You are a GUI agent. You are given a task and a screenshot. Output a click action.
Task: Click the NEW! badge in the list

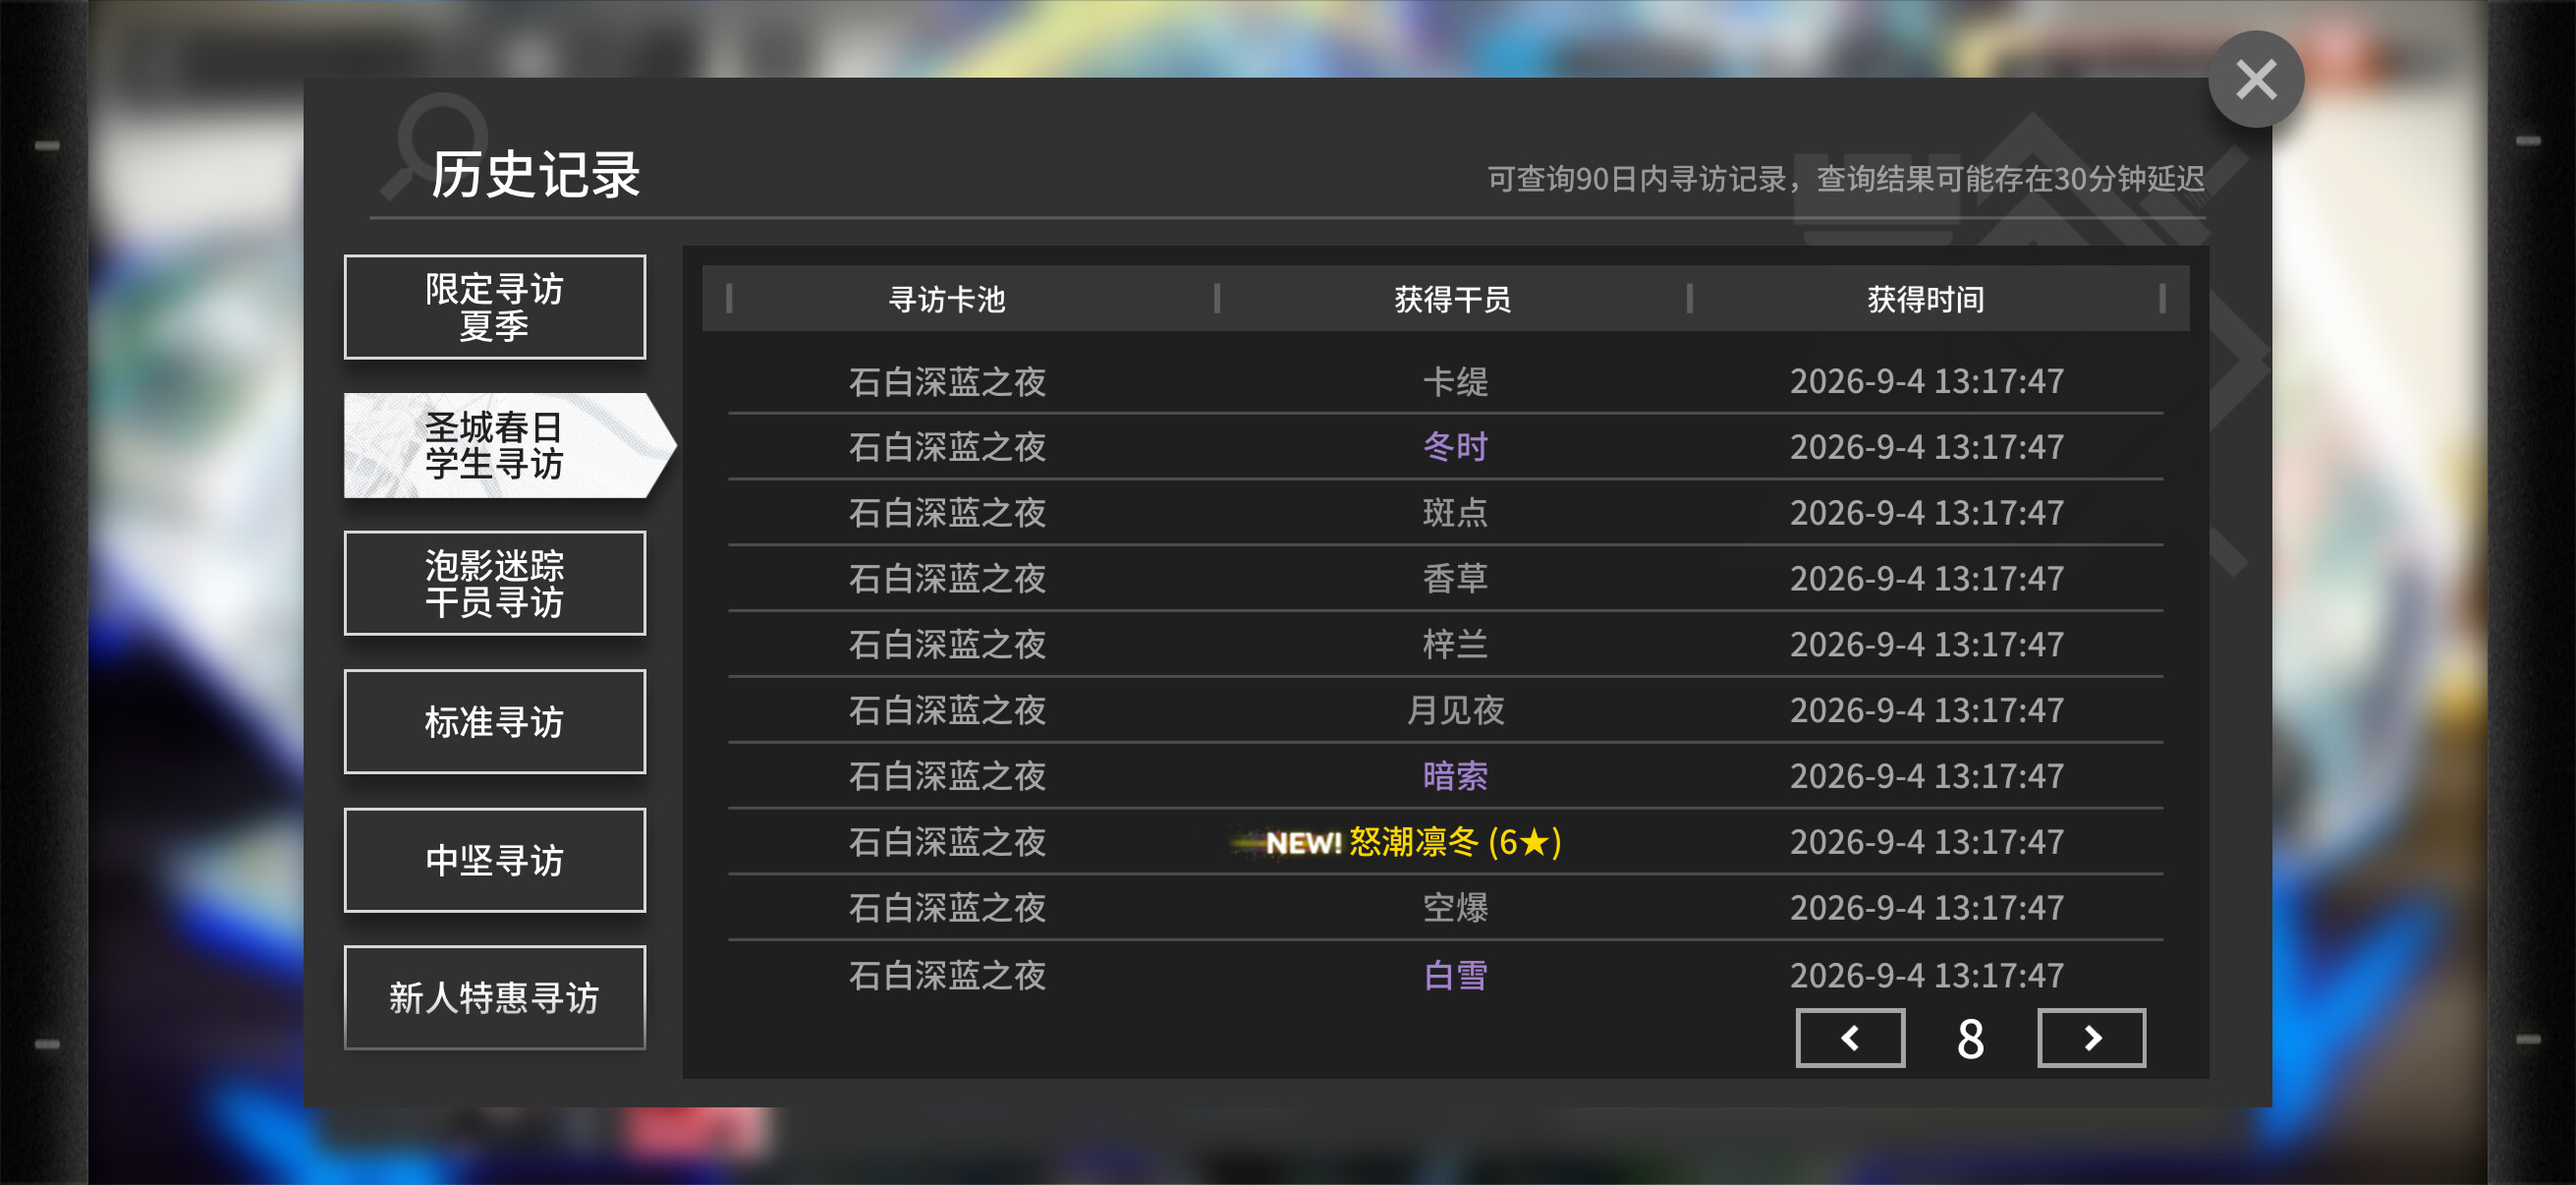[1303, 843]
